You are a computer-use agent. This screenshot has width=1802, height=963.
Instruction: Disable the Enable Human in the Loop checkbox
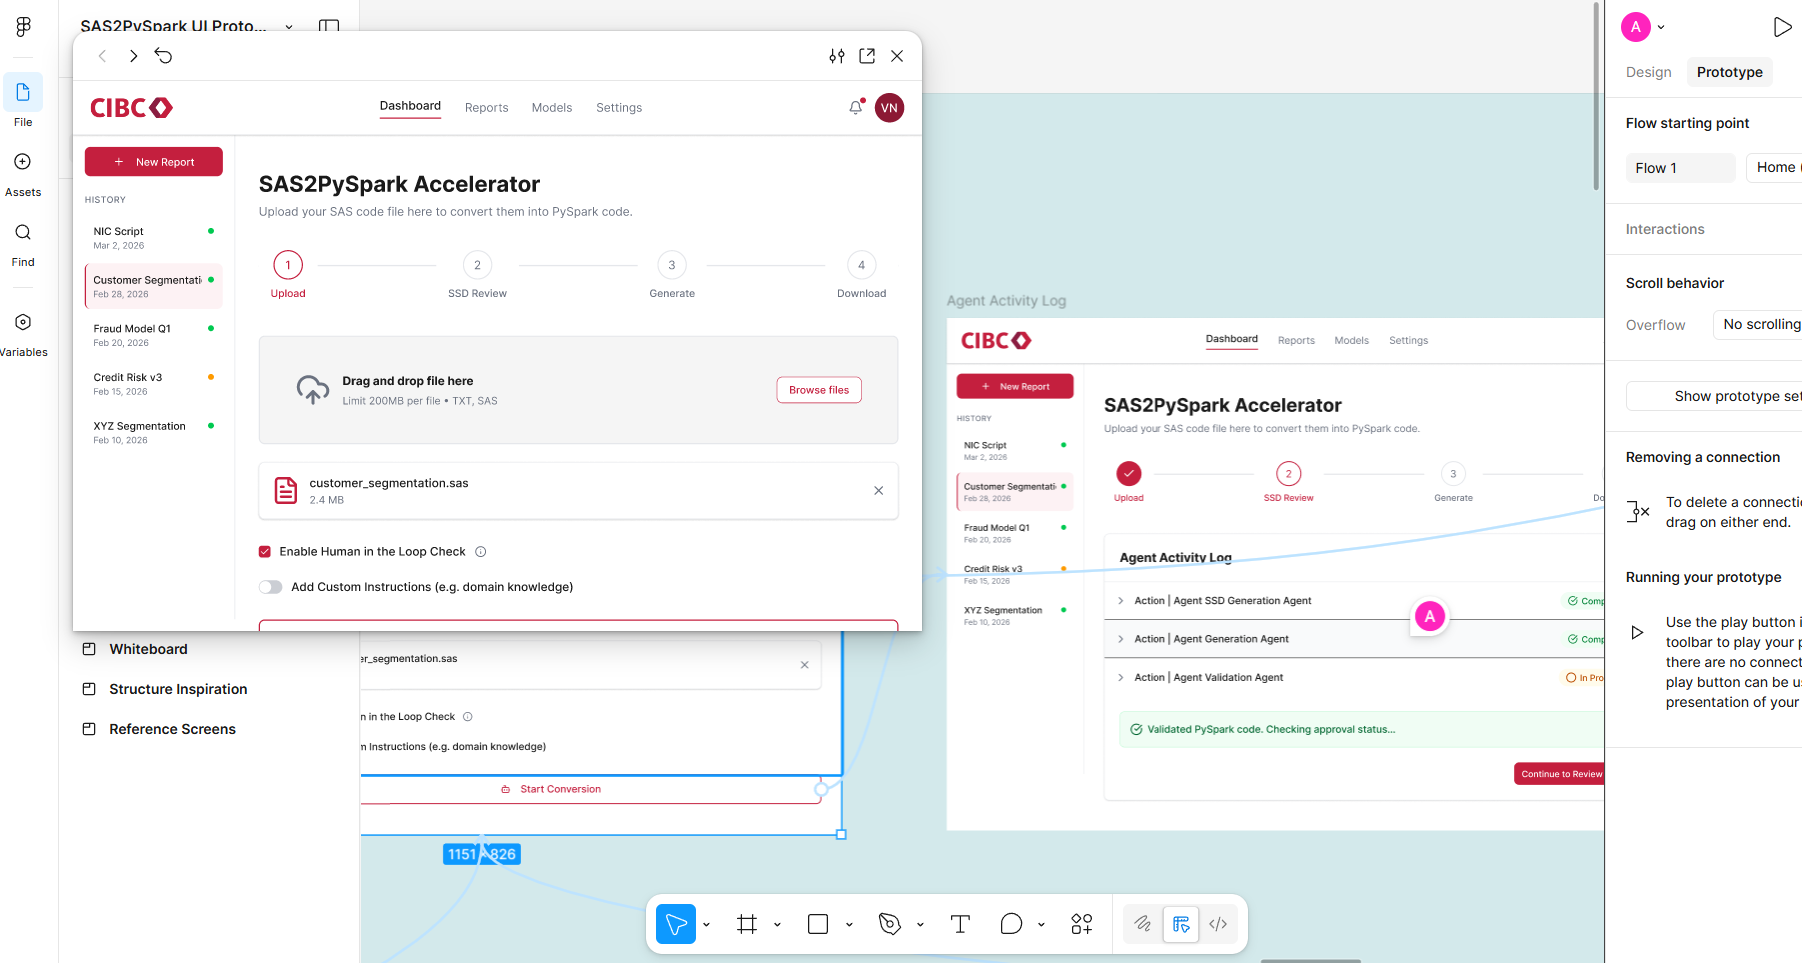[265, 551]
